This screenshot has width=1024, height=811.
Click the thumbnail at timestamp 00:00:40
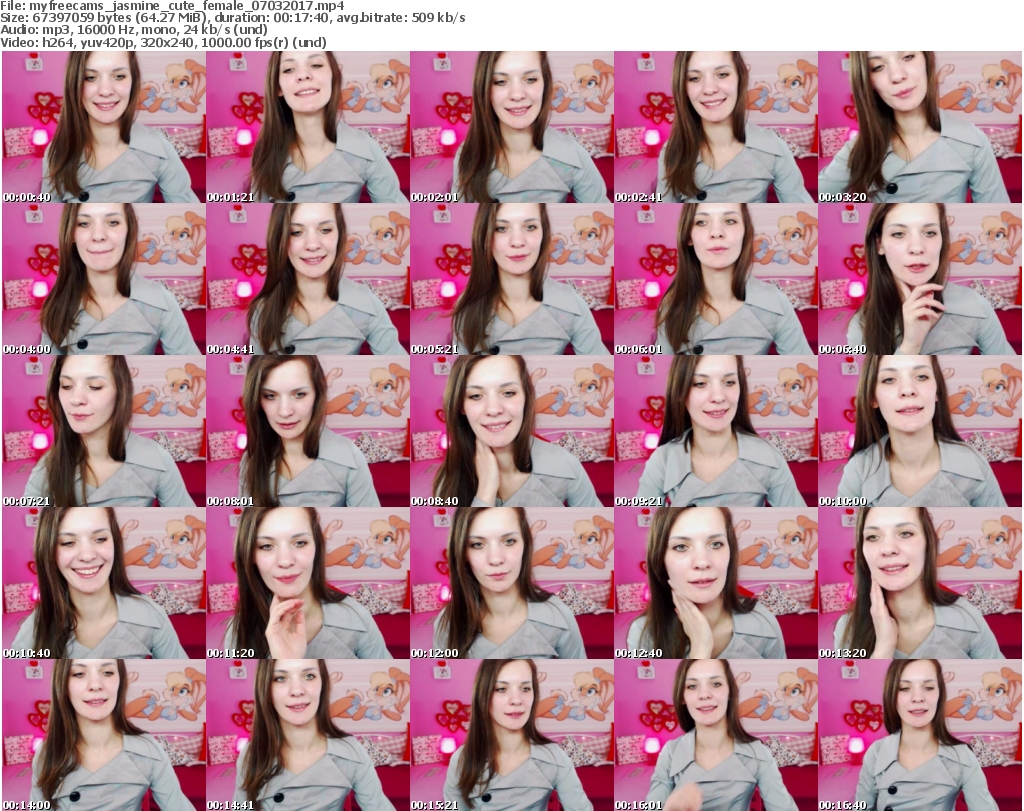(x=104, y=127)
